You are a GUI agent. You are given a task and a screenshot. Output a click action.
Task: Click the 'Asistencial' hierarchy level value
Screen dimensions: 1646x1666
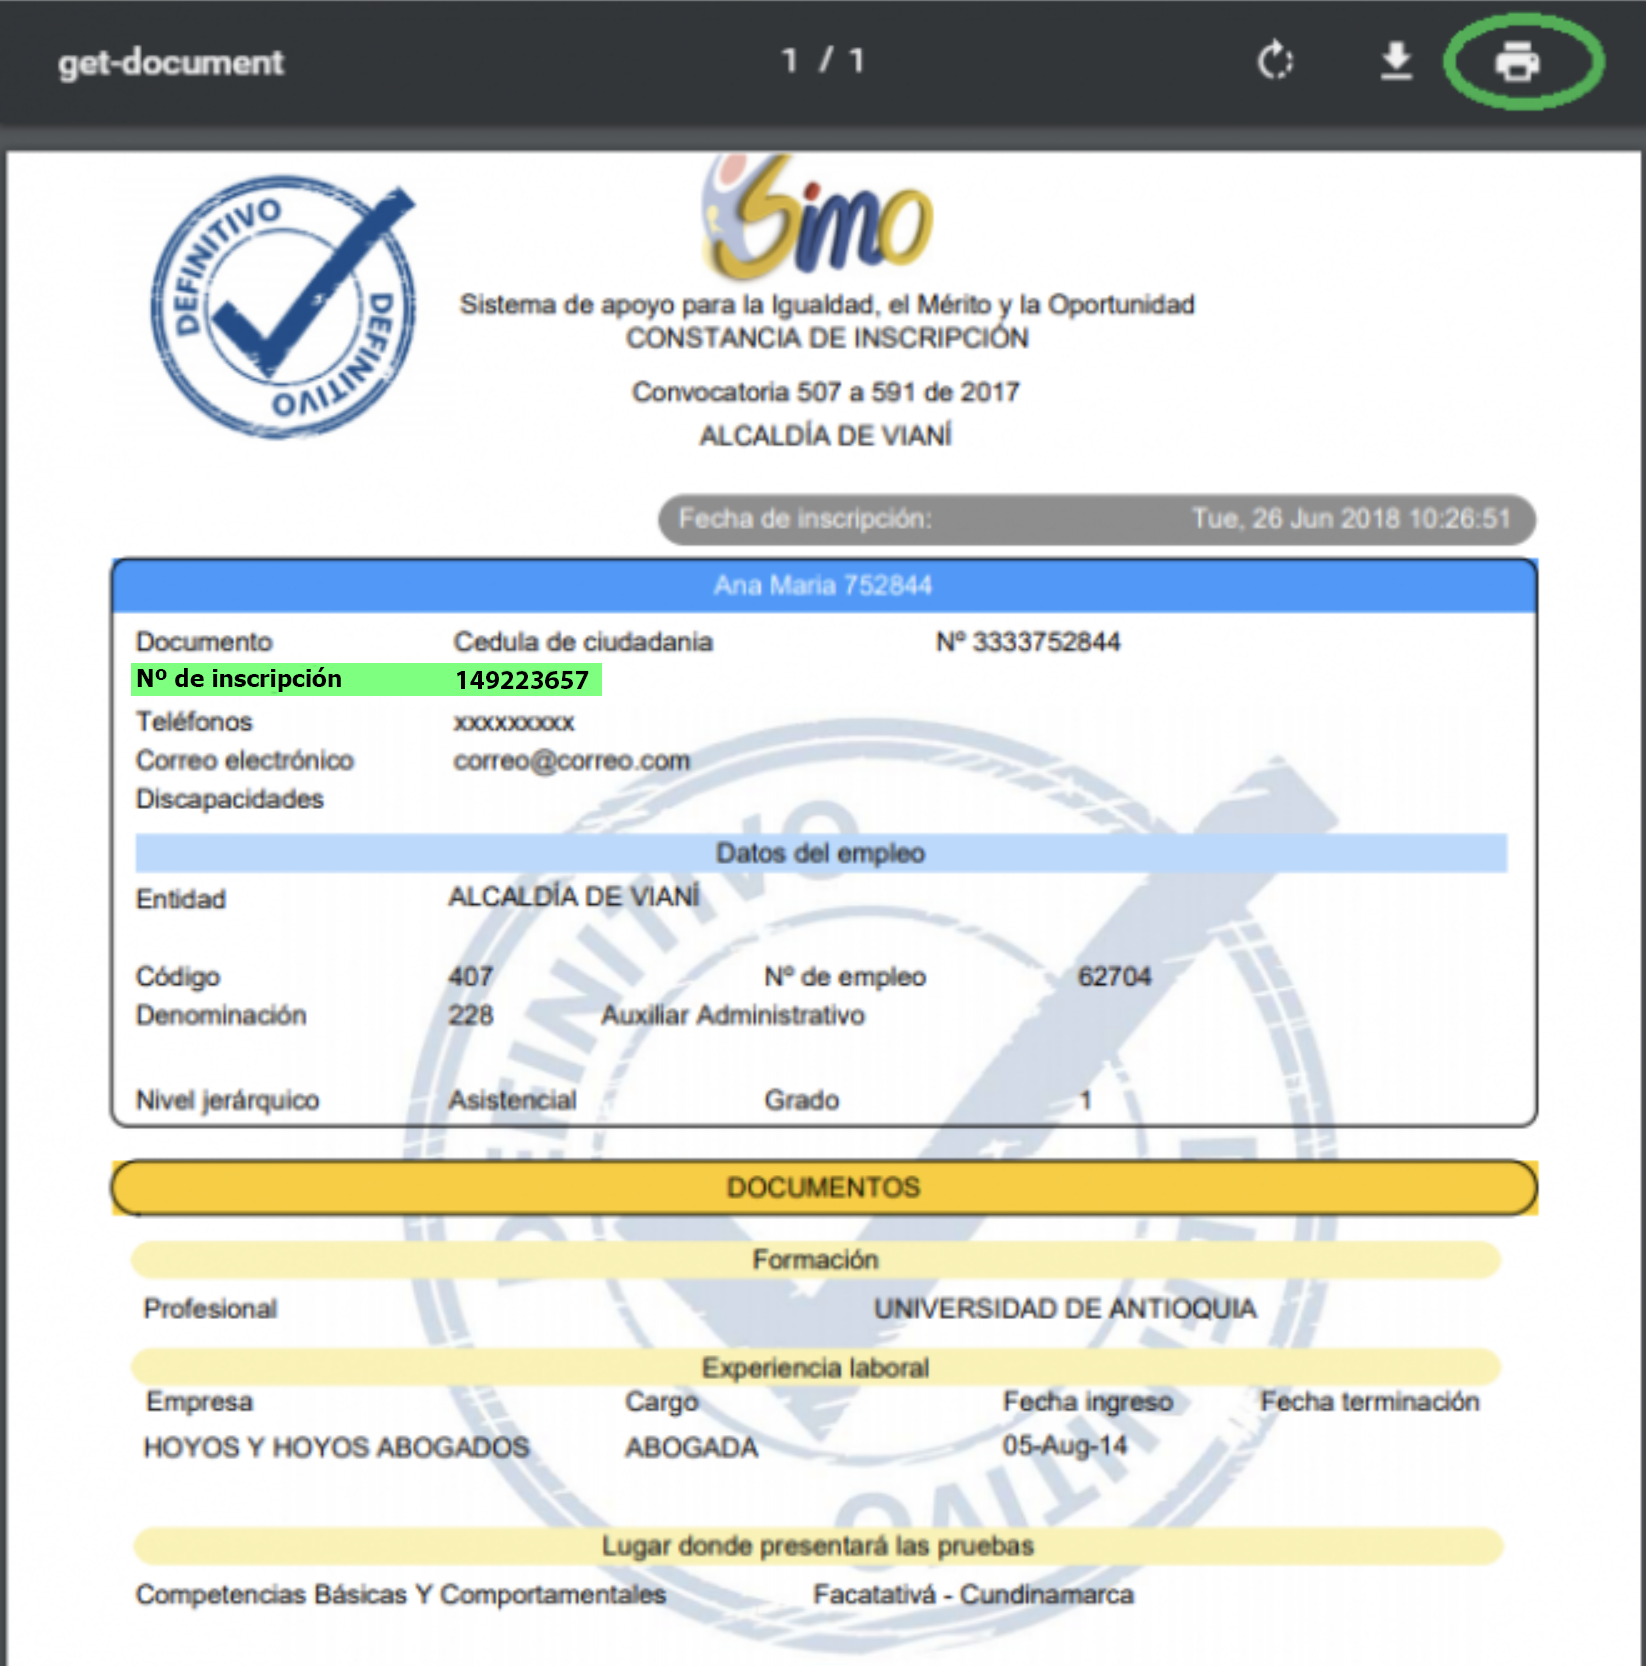point(512,1100)
